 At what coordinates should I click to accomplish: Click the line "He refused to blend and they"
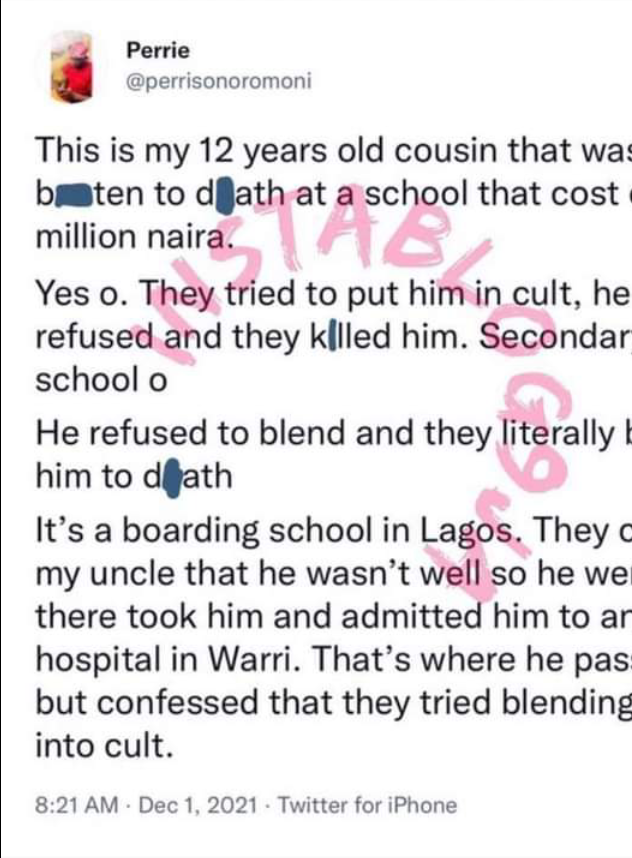coord(334,433)
